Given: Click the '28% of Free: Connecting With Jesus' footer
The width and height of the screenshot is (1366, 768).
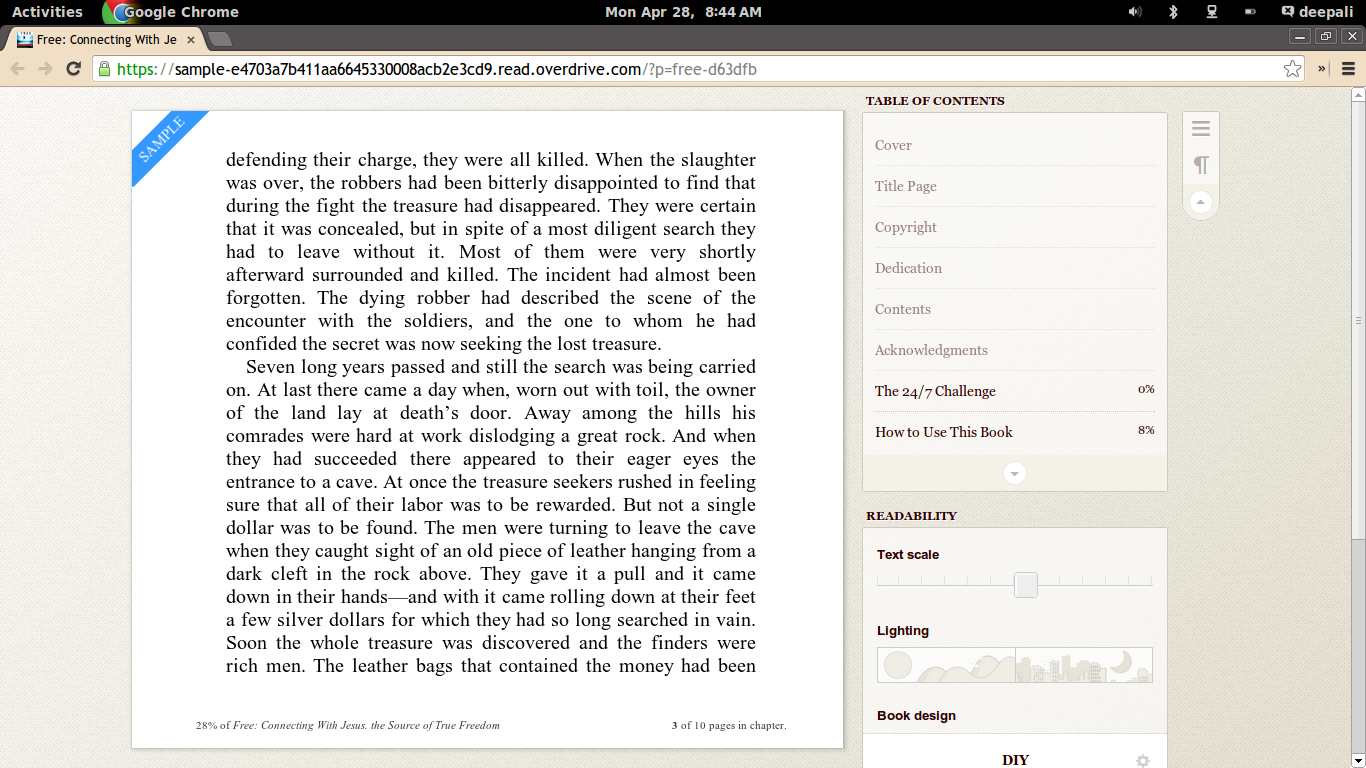Looking at the screenshot, I should [348, 725].
